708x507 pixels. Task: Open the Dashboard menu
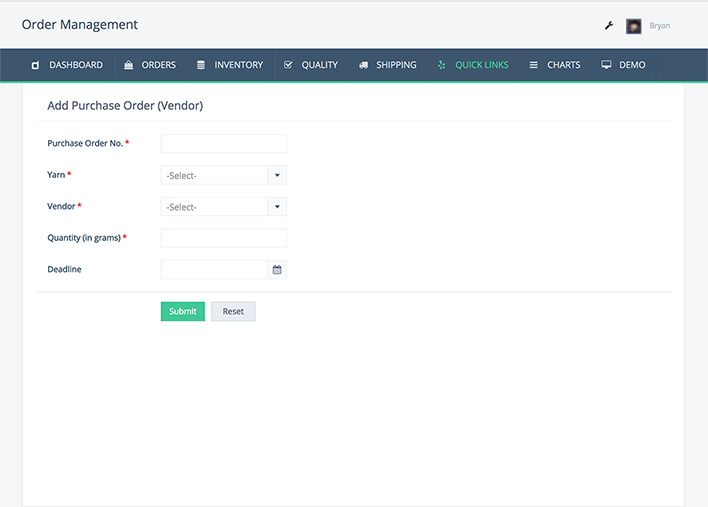point(67,65)
